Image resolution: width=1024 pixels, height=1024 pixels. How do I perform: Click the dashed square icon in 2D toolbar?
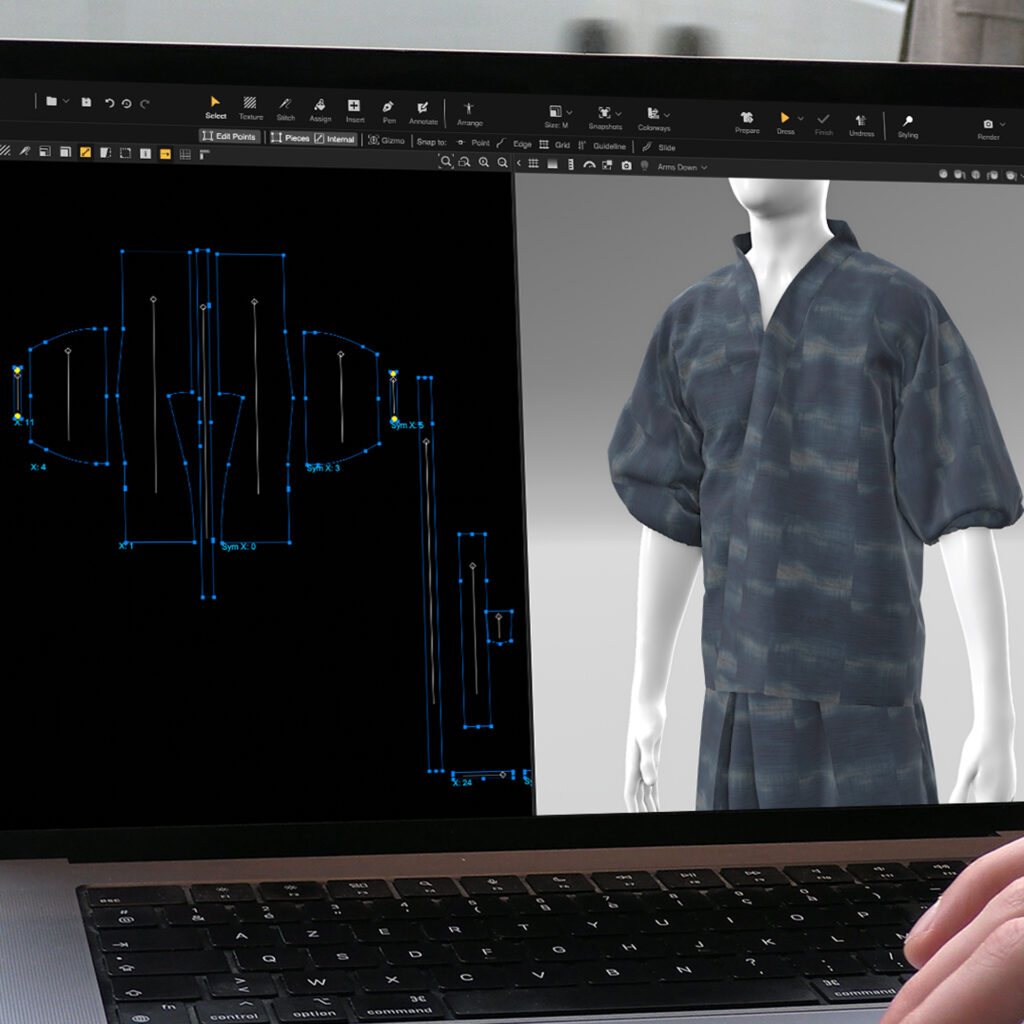pyautogui.click(x=125, y=153)
